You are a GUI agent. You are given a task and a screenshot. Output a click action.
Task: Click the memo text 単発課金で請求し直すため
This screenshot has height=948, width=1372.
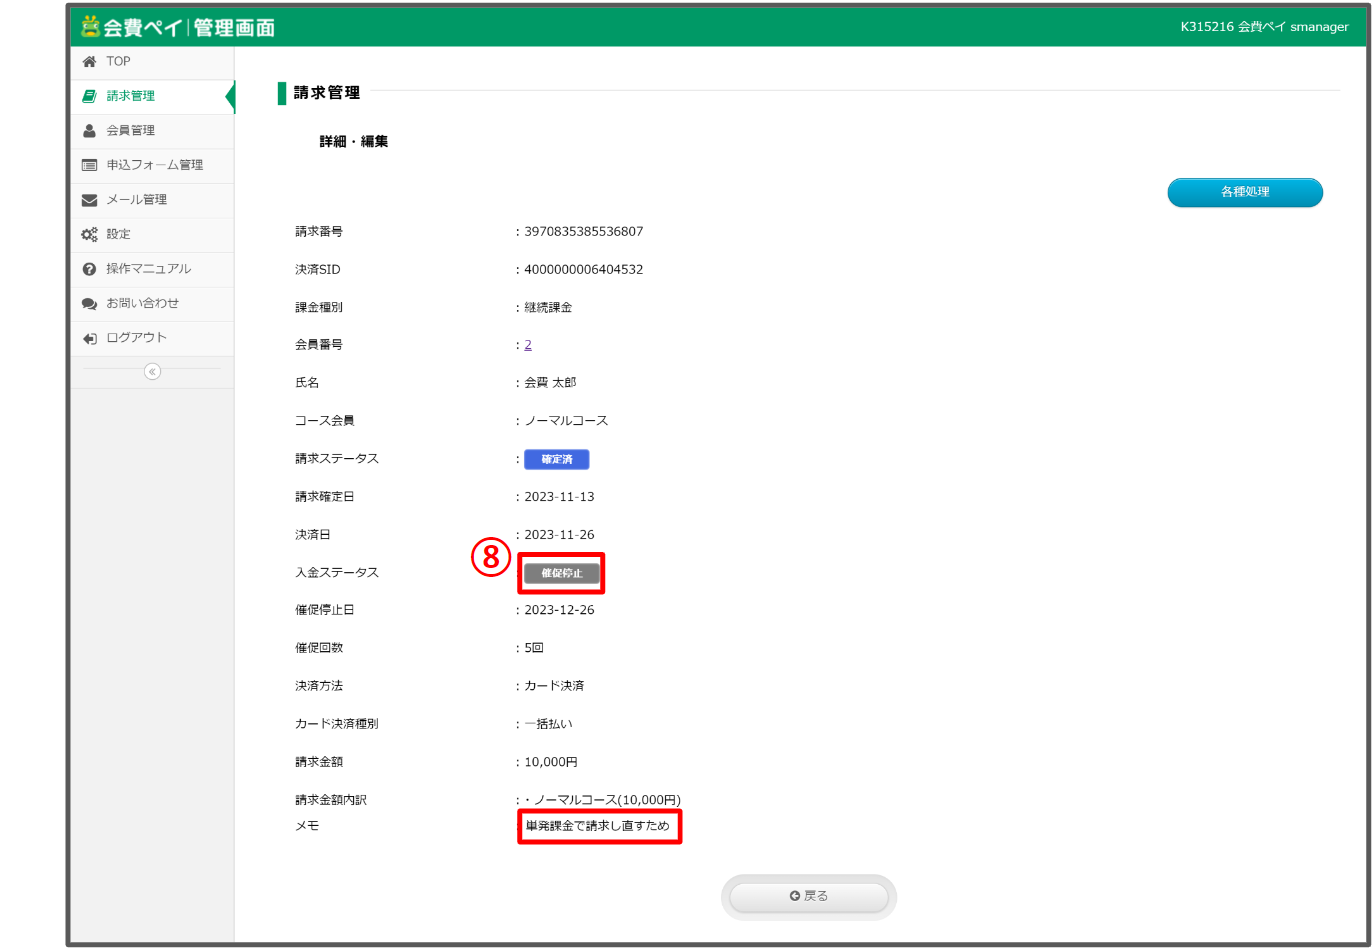click(x=598, y=826)
